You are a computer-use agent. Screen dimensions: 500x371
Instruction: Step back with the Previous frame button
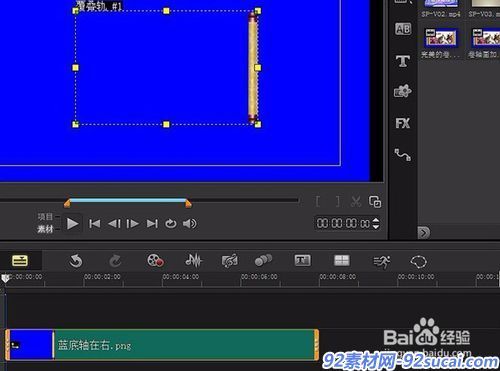coord(114,224)
